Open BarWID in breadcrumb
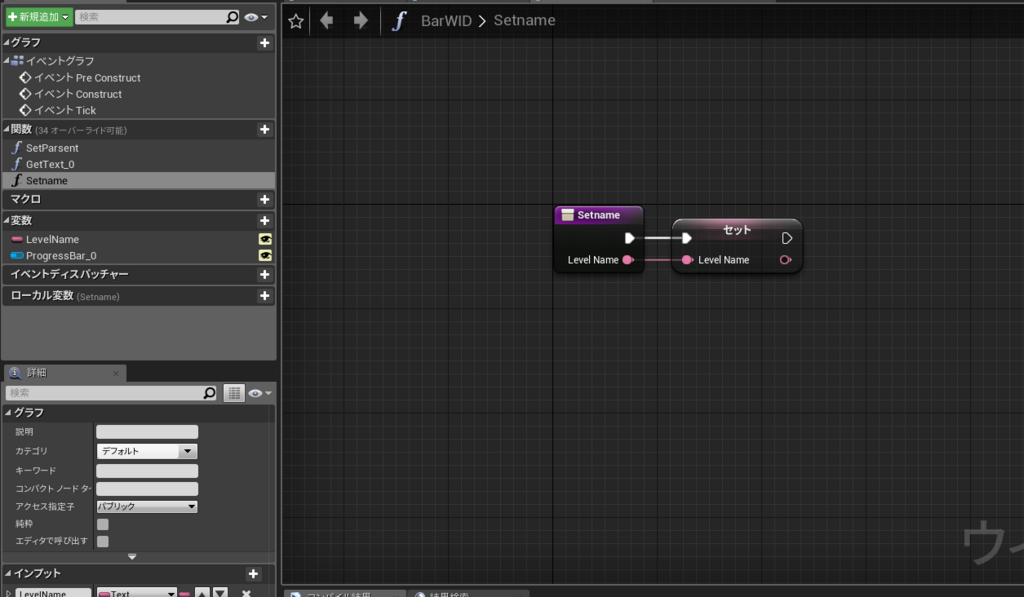Image resolution: width=1024 pixels, height=597 pixels. pos(446,21)
